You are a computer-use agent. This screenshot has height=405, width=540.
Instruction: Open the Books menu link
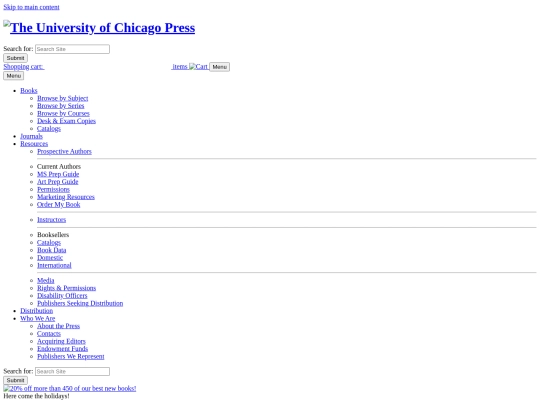click(x=29, y=91)
